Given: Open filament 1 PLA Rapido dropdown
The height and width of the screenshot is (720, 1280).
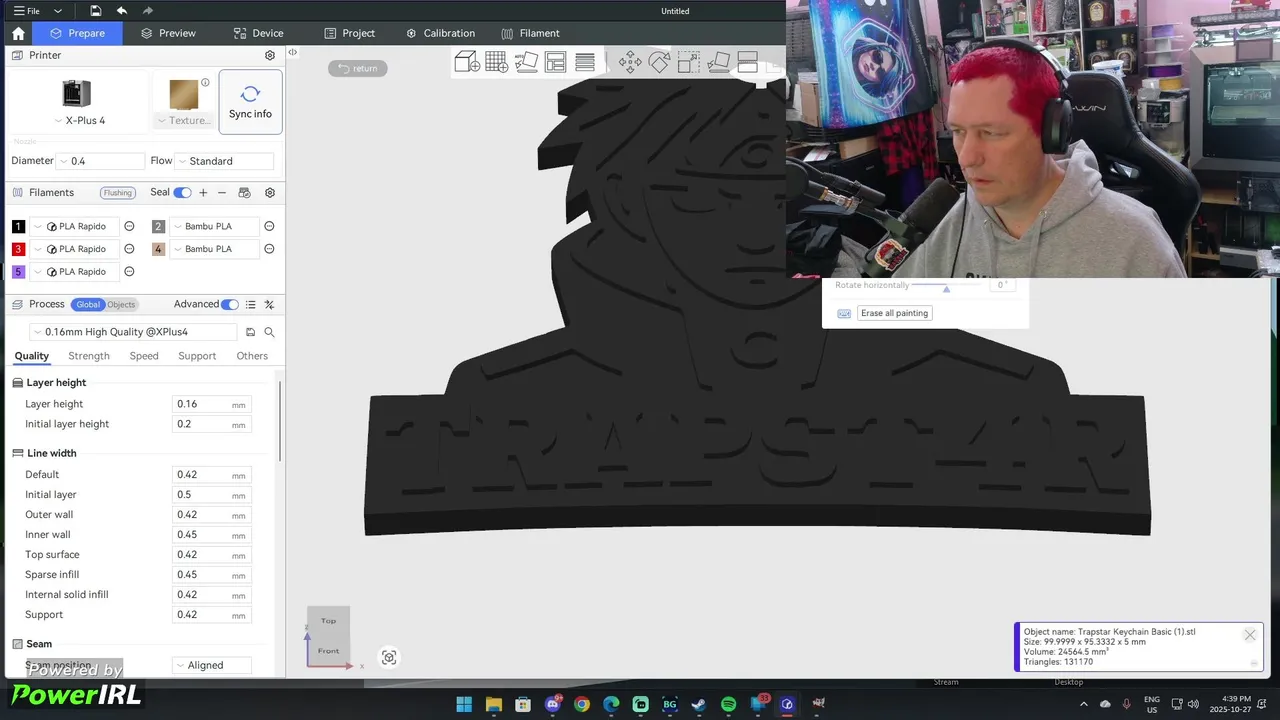Looking at the screenshot, I should 75,227.
